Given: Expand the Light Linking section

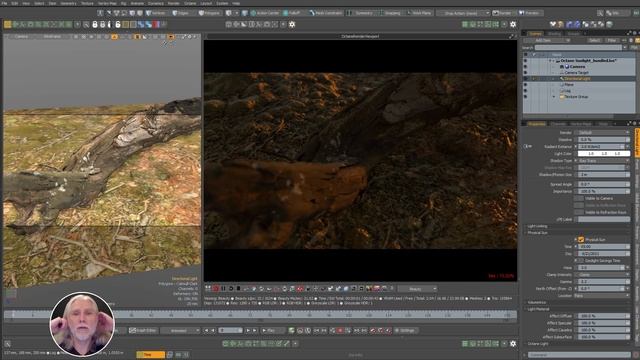Looking at the screenshot, I should 536,226.
